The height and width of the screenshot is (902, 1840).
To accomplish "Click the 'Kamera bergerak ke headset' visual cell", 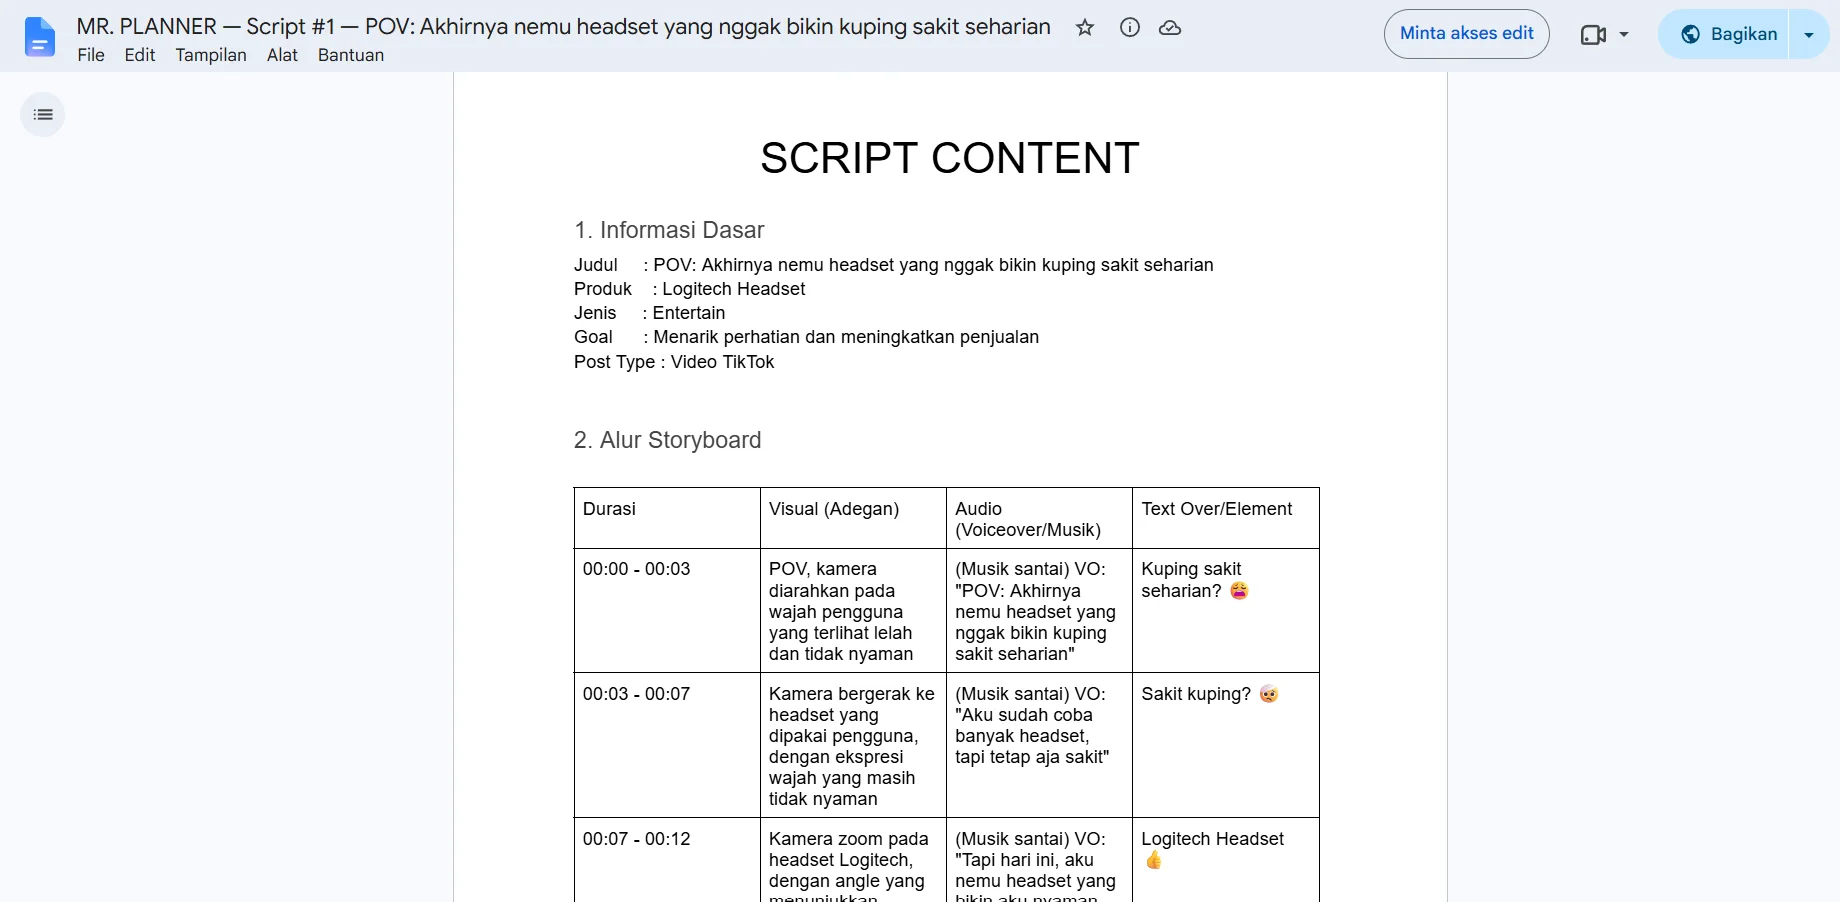I will [x=853, y=745].
